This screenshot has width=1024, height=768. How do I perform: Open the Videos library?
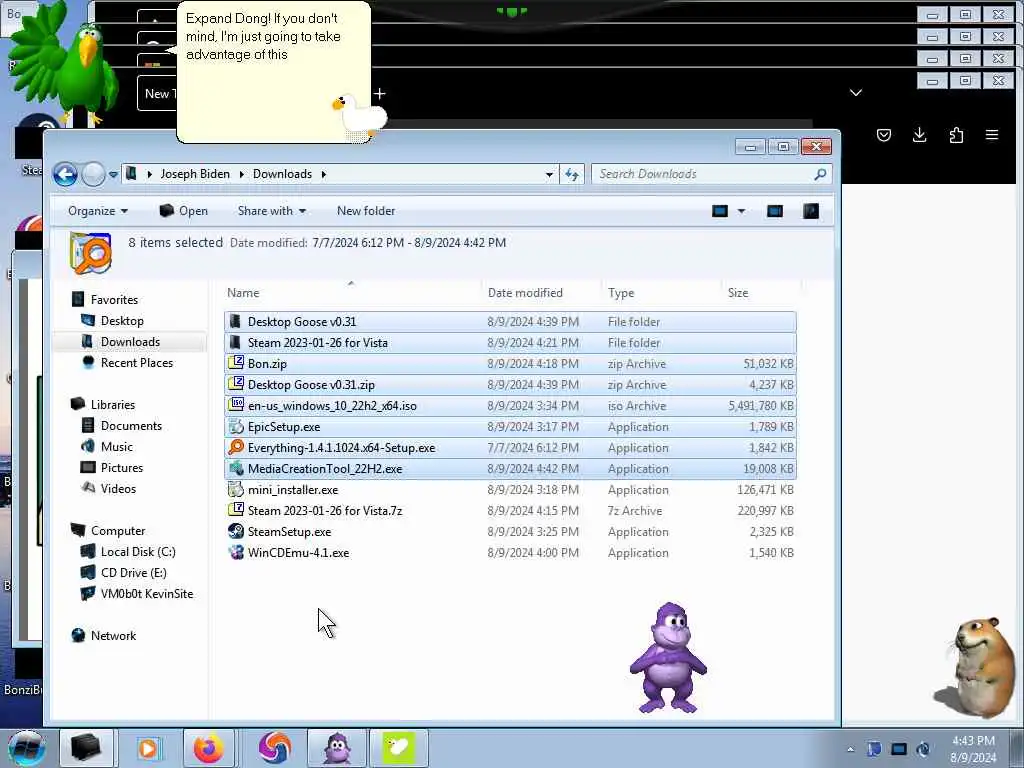118,488
